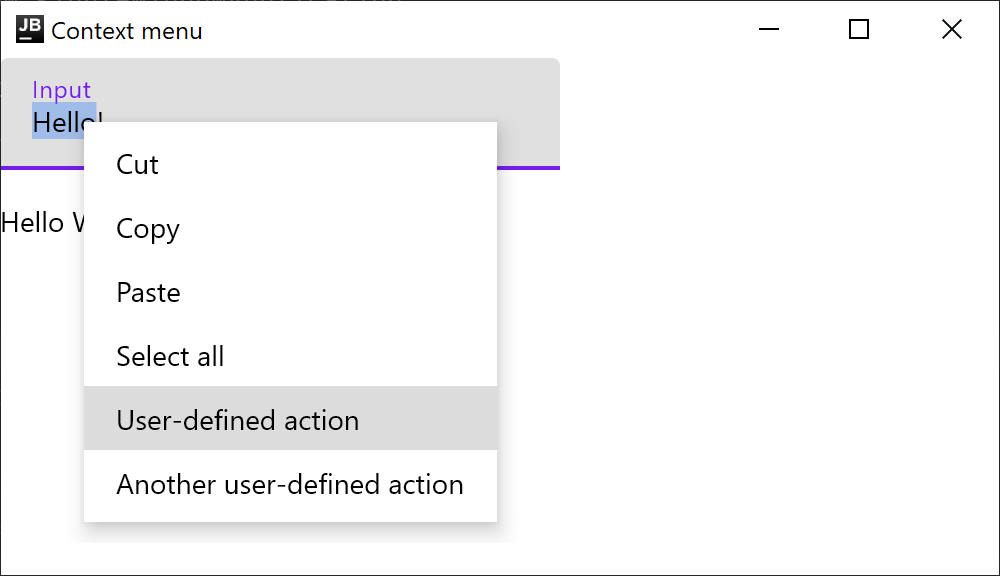Choose Copy in the context menu
The height and width of the screenshot is (576, 1000).
click(x=147, y=228)
